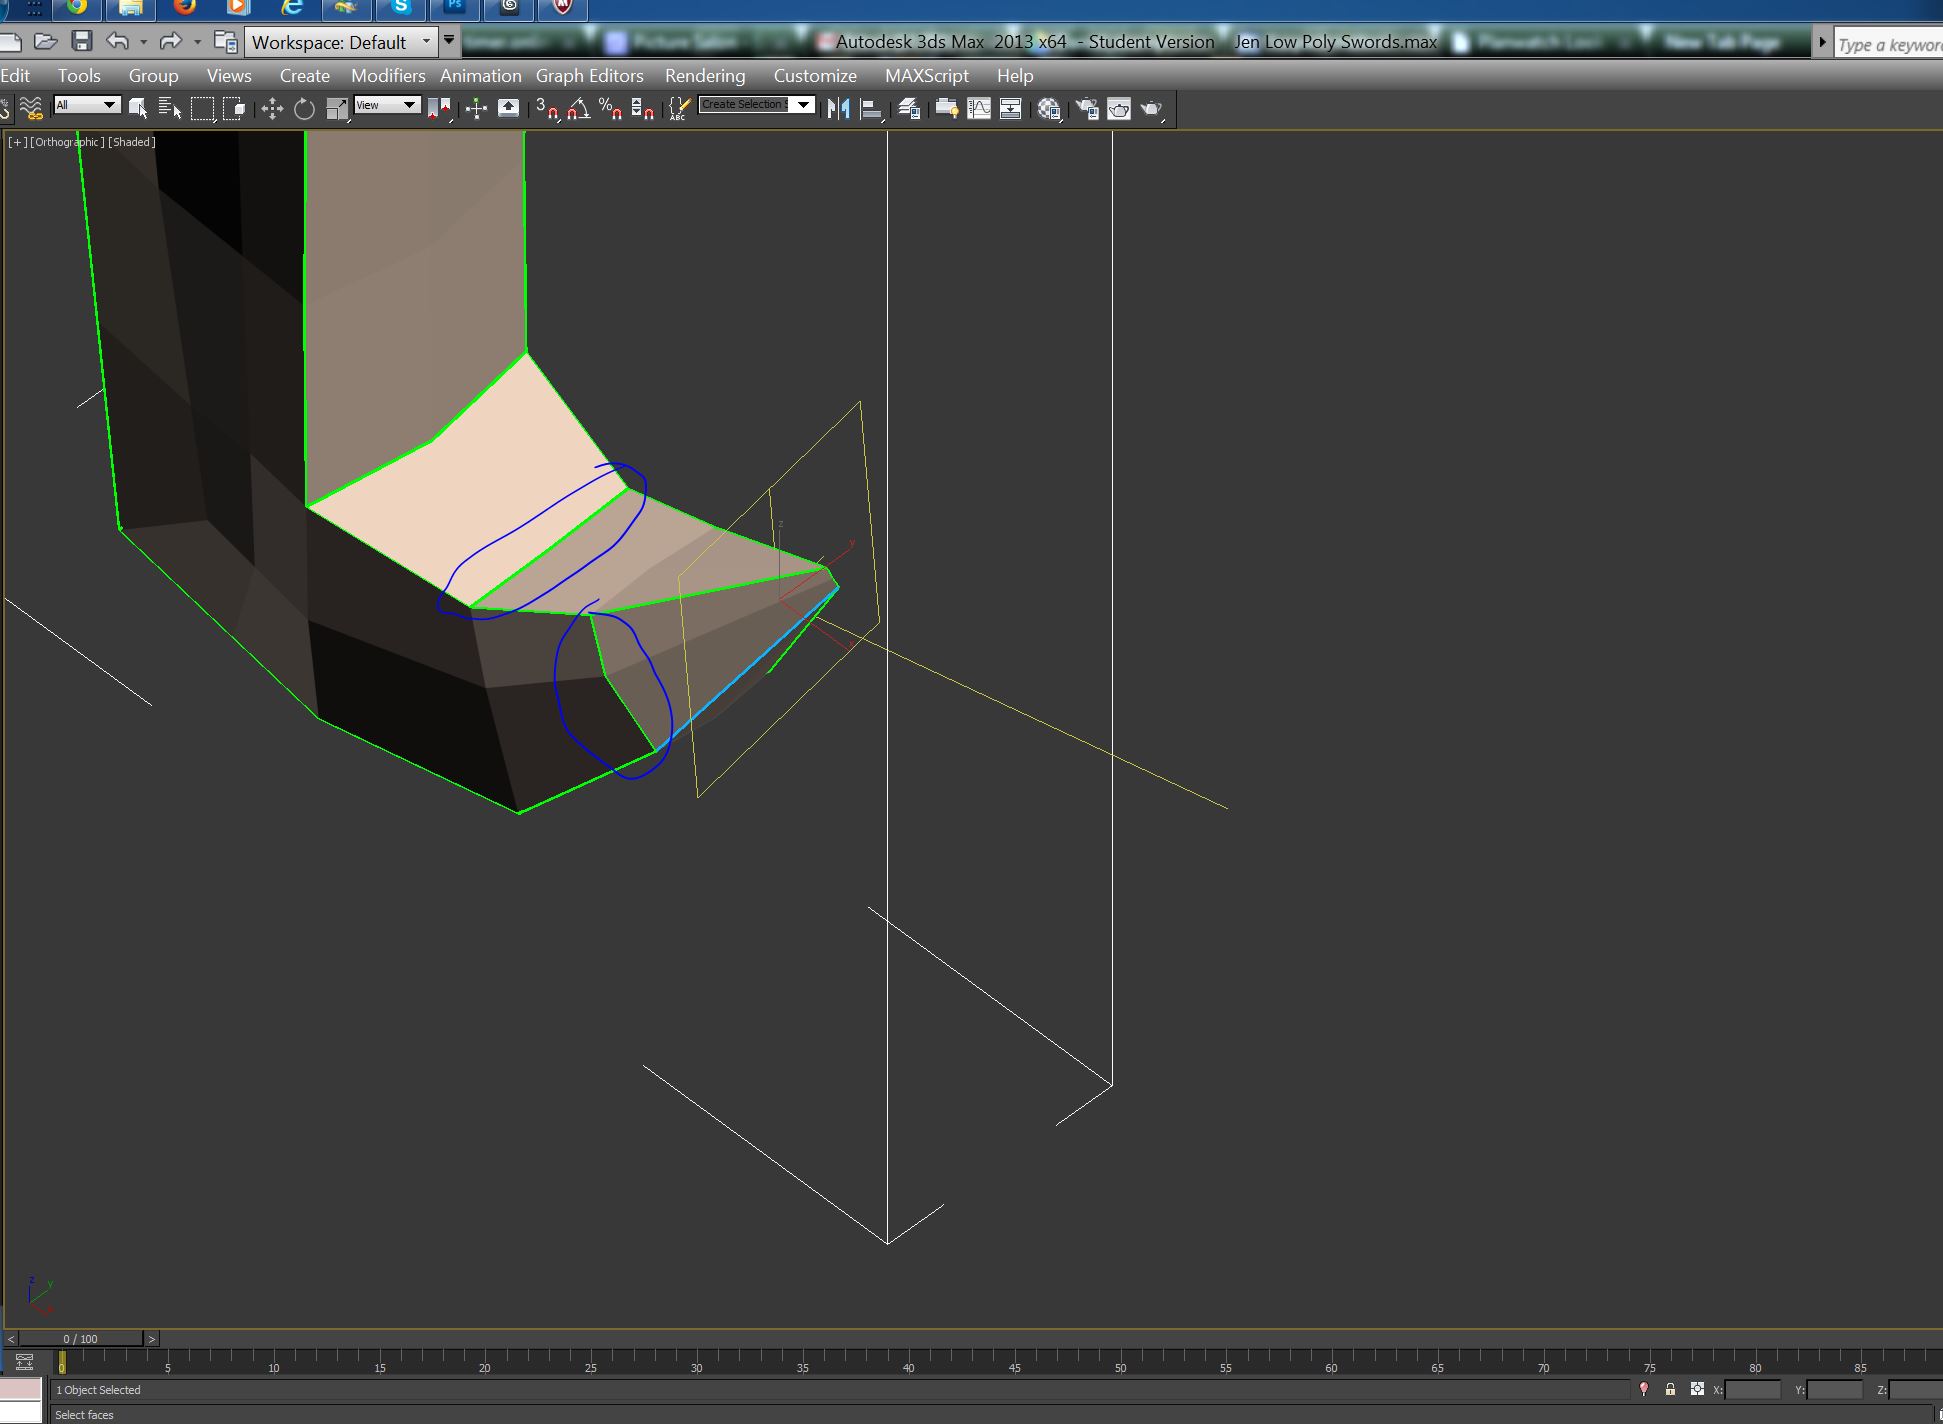Expand the quick access toolbar customize arrow
This screenshot has width=1943, height=1424.
coord(449,41)
